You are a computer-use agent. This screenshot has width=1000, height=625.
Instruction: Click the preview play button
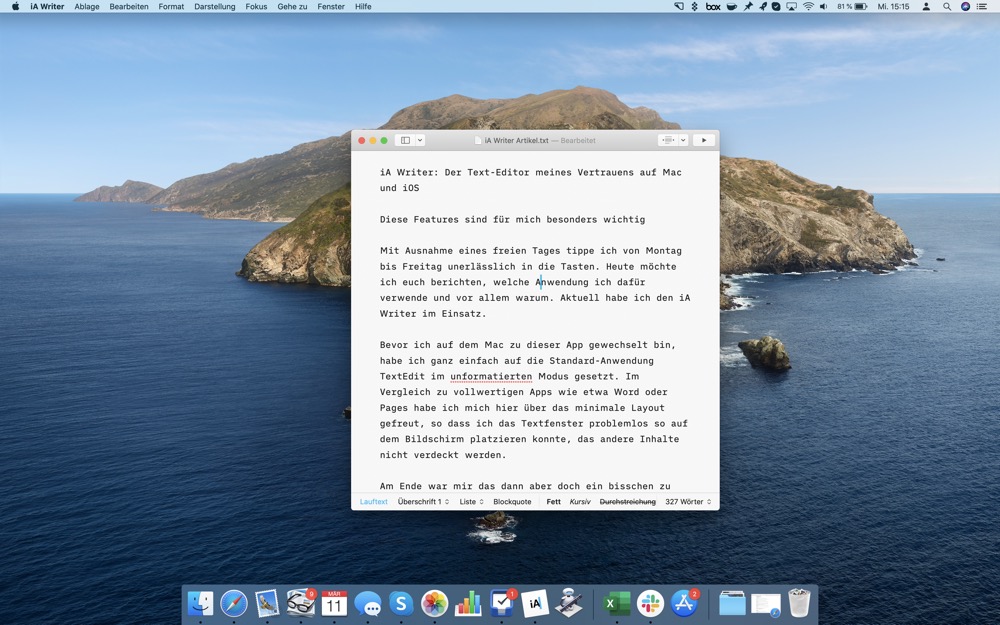click(x=704, y=141)
